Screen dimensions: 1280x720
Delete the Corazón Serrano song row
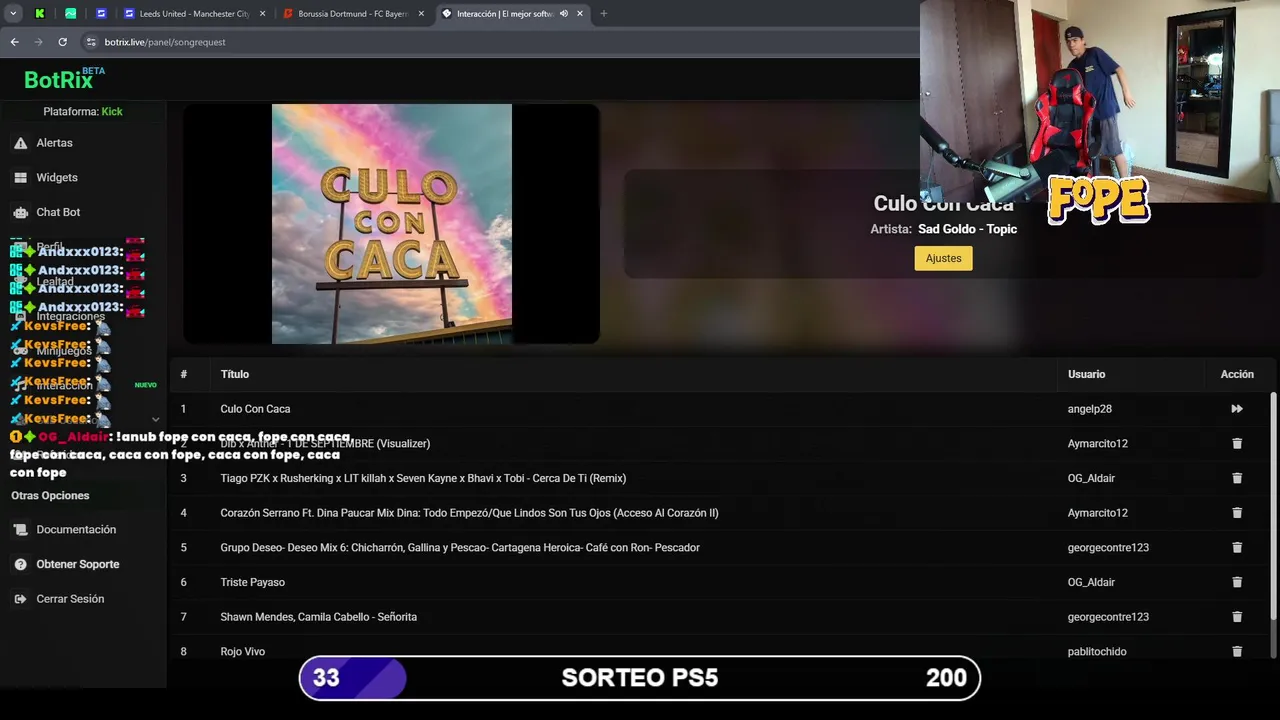1237,513
